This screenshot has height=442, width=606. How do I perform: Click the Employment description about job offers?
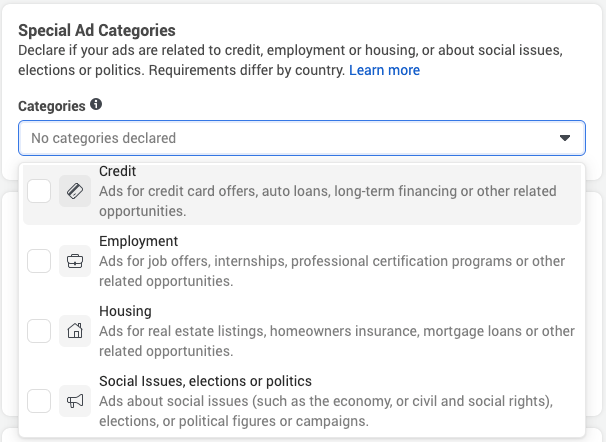tap(332, 271)
